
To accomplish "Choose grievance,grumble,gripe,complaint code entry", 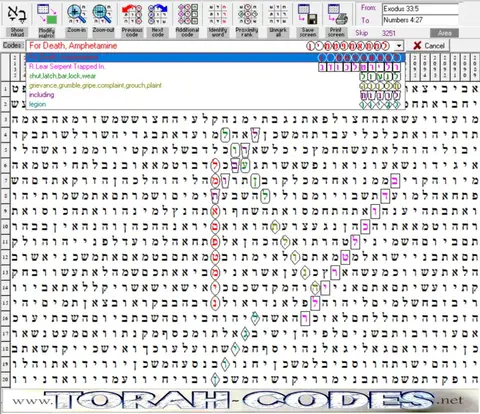I will pos(215,85).
